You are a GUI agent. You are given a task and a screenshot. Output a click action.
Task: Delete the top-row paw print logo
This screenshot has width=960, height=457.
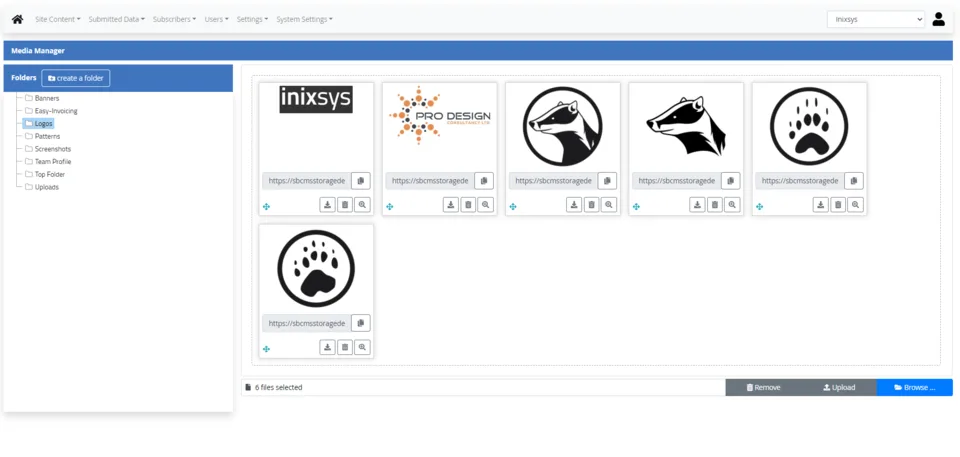tap(838, 205)
